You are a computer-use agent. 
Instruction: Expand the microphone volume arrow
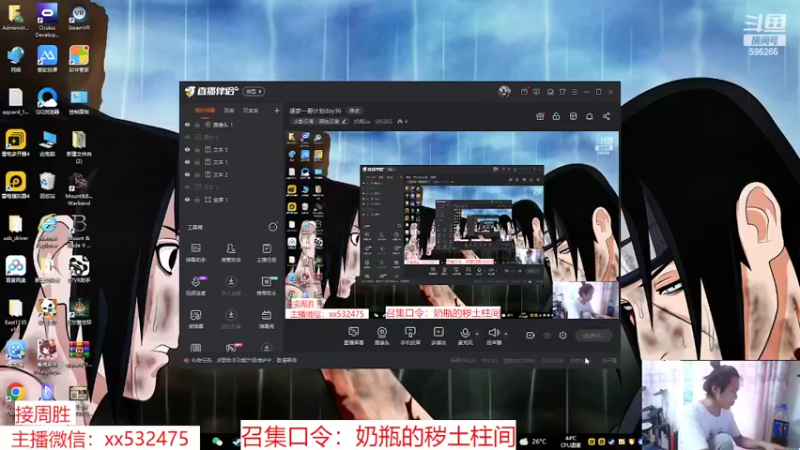click(477, 334)
